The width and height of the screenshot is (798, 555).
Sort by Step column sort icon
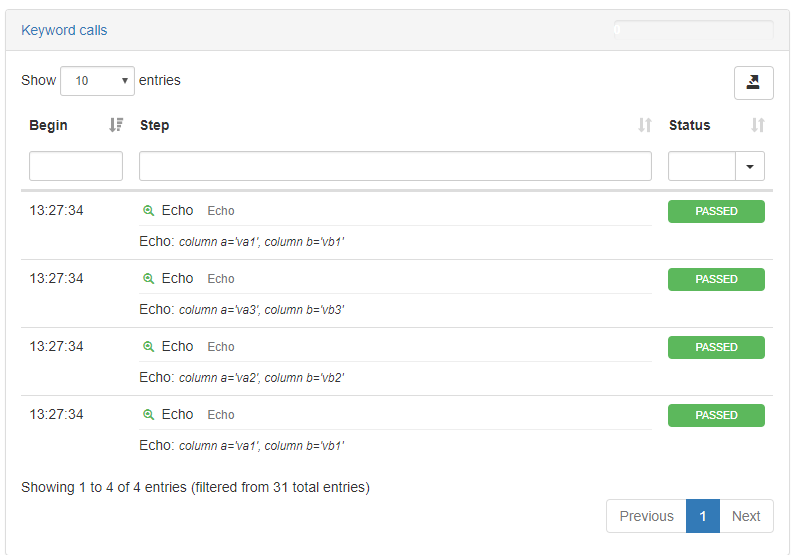tap(645, 125)
